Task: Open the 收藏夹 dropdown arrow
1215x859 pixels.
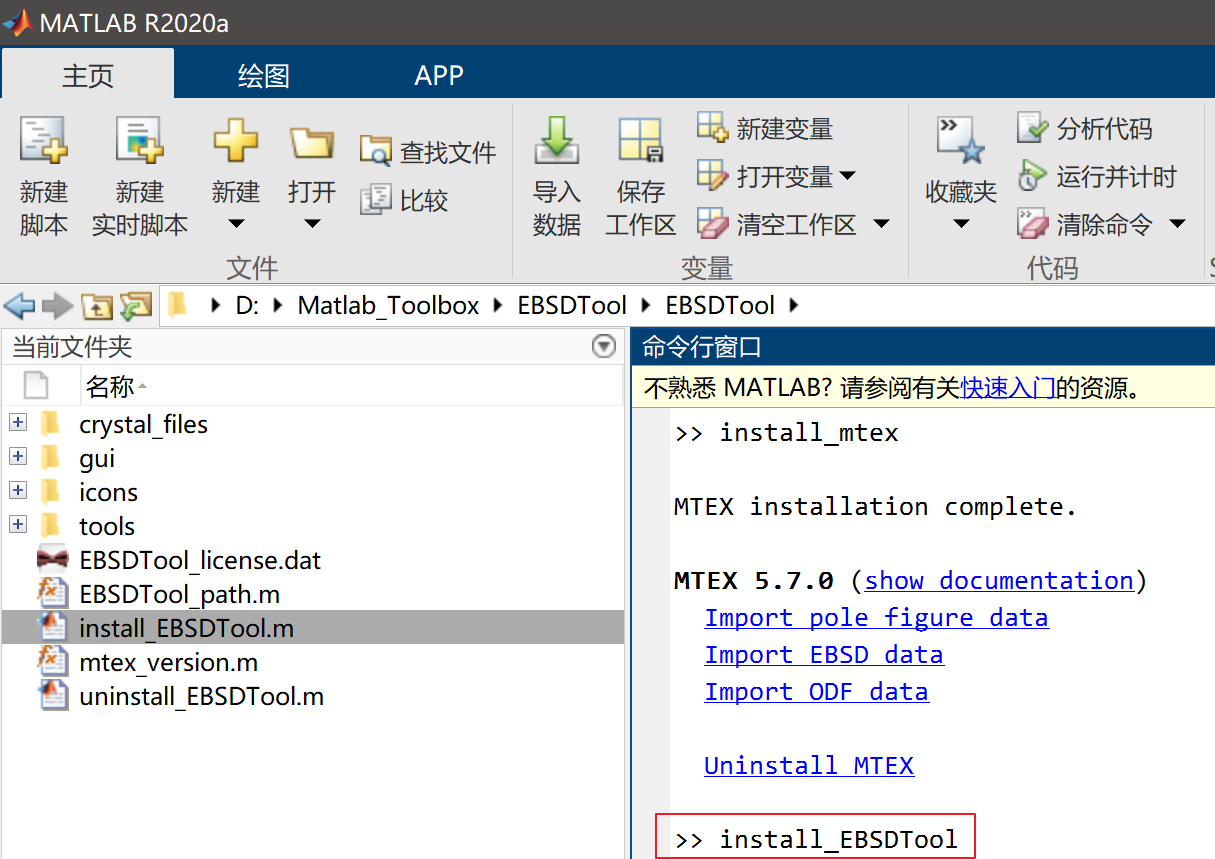Action: [x=961, y=224]
